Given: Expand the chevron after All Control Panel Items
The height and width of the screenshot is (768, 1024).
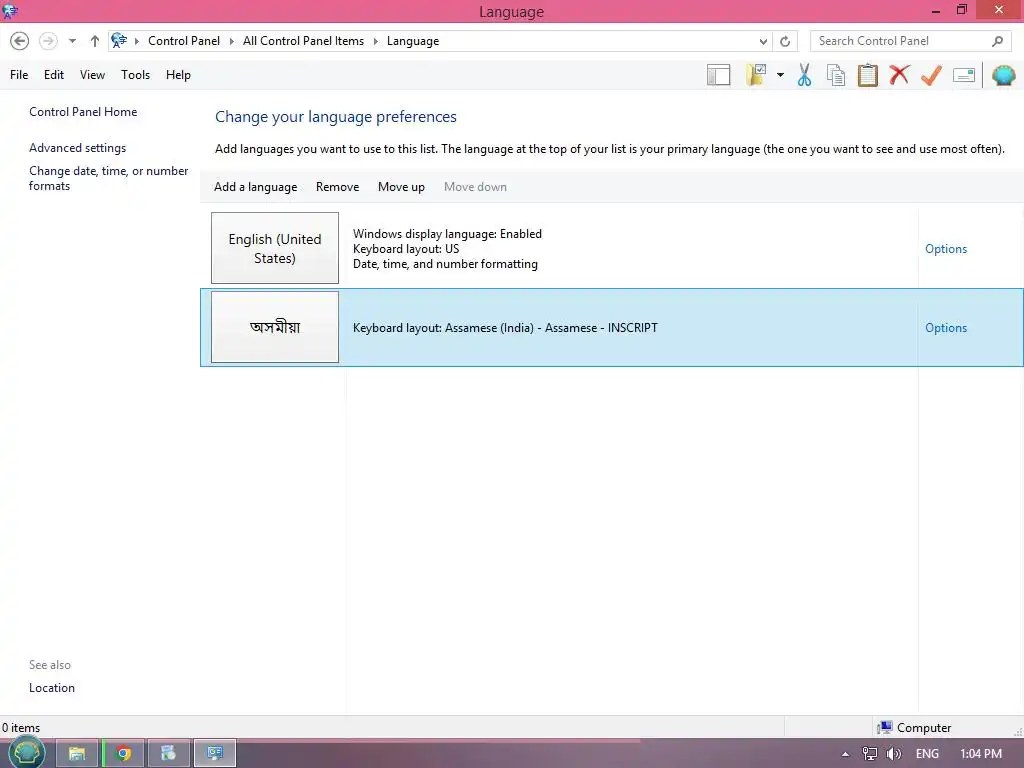Looking at the screenshot, I should [376, 41].
